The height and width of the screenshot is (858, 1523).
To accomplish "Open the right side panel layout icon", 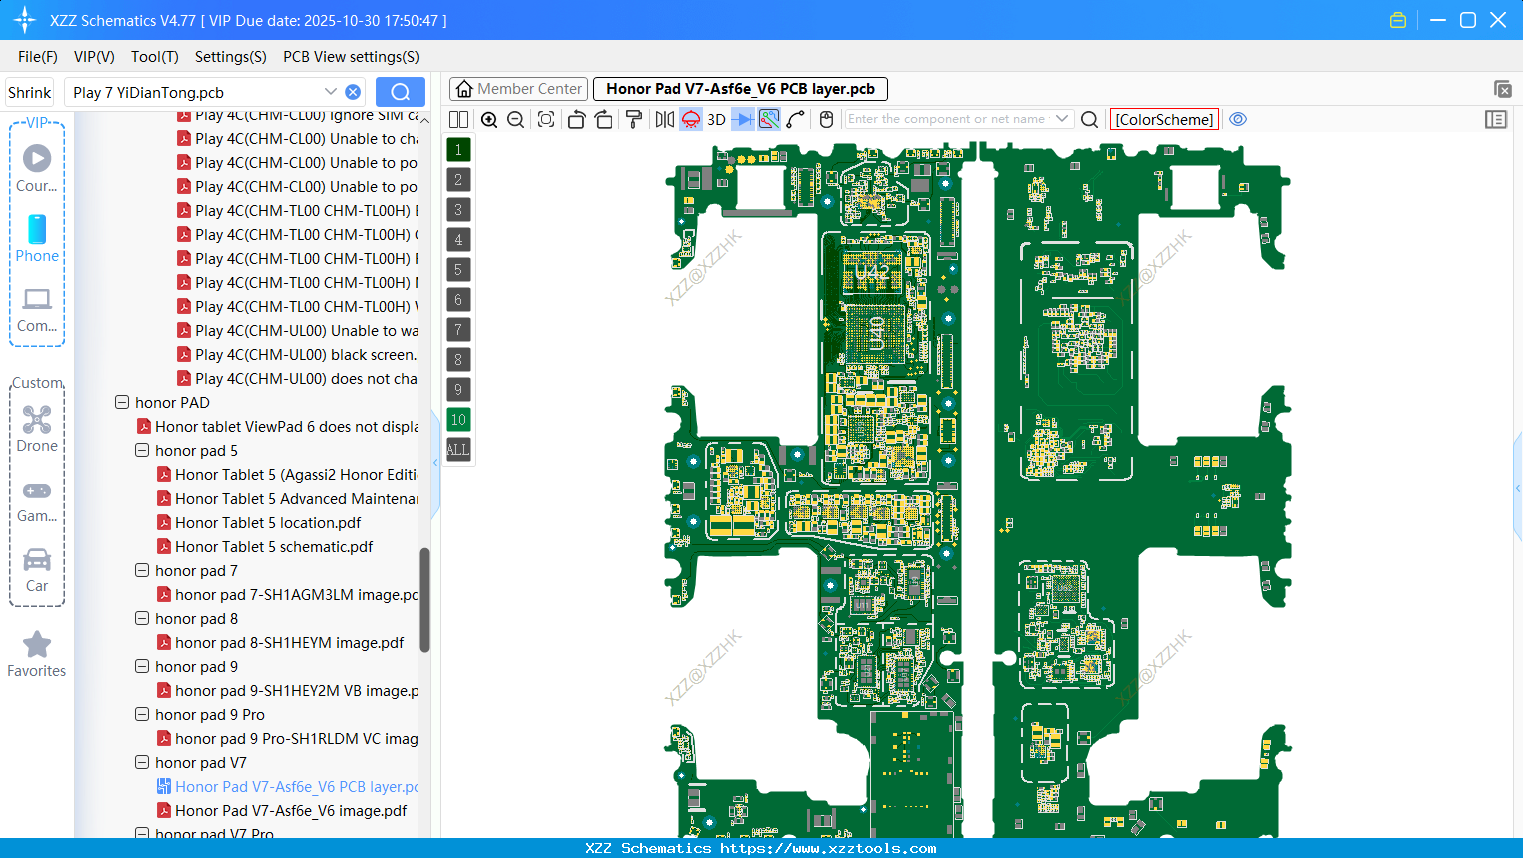I will 1496,119.
